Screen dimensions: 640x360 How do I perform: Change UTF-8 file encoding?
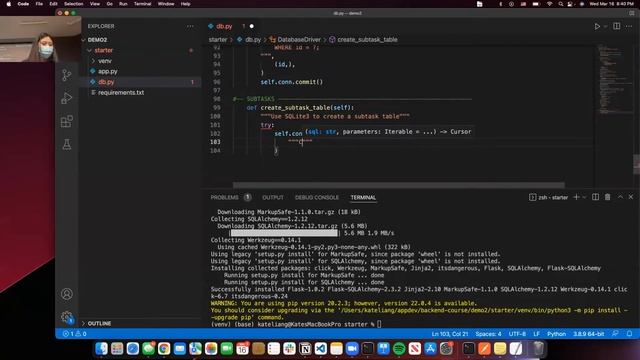click(517, 334)
